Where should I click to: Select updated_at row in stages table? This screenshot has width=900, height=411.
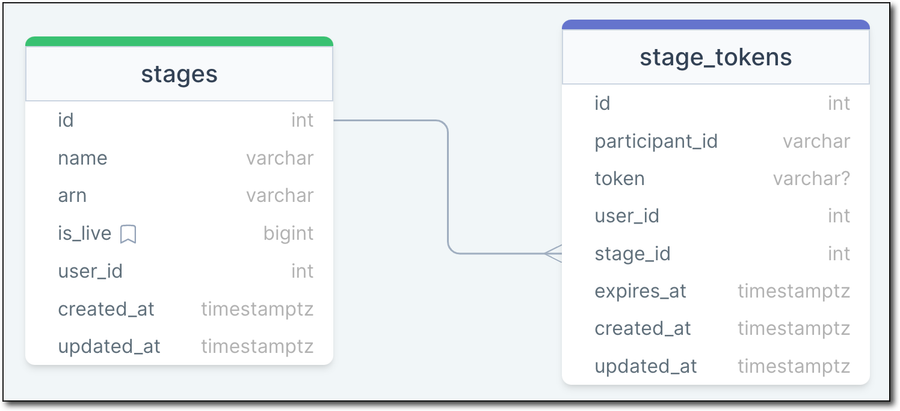(179, 347)
